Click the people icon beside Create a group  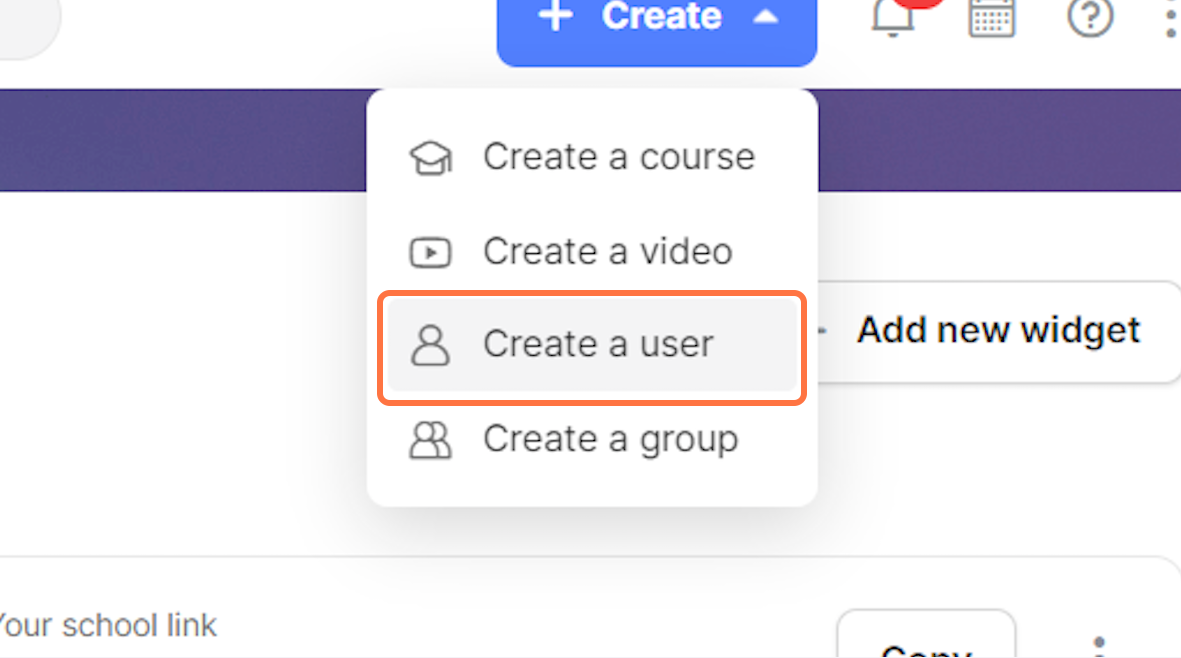(x=430, y=440)
